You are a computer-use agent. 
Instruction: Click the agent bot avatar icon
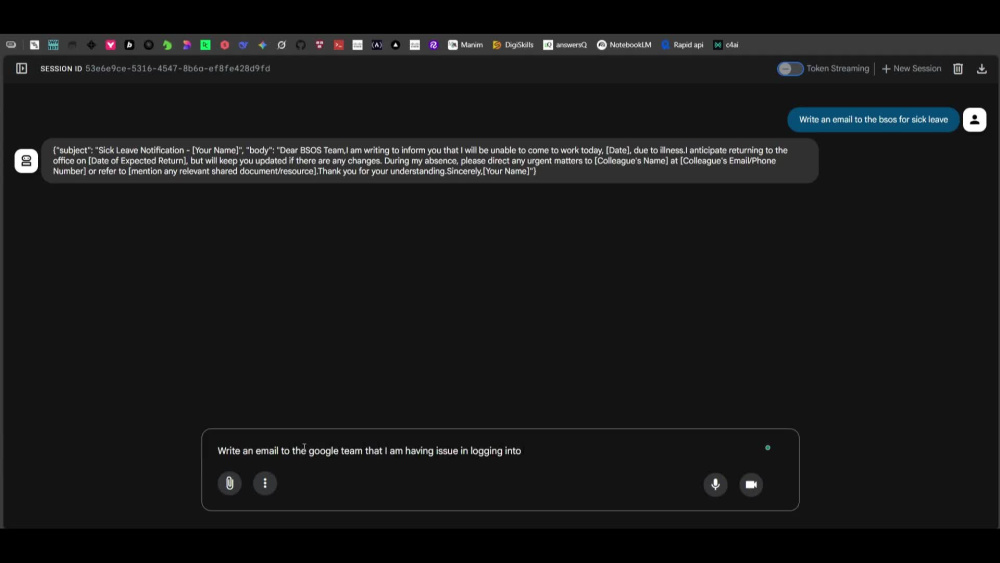coord(26,161)
